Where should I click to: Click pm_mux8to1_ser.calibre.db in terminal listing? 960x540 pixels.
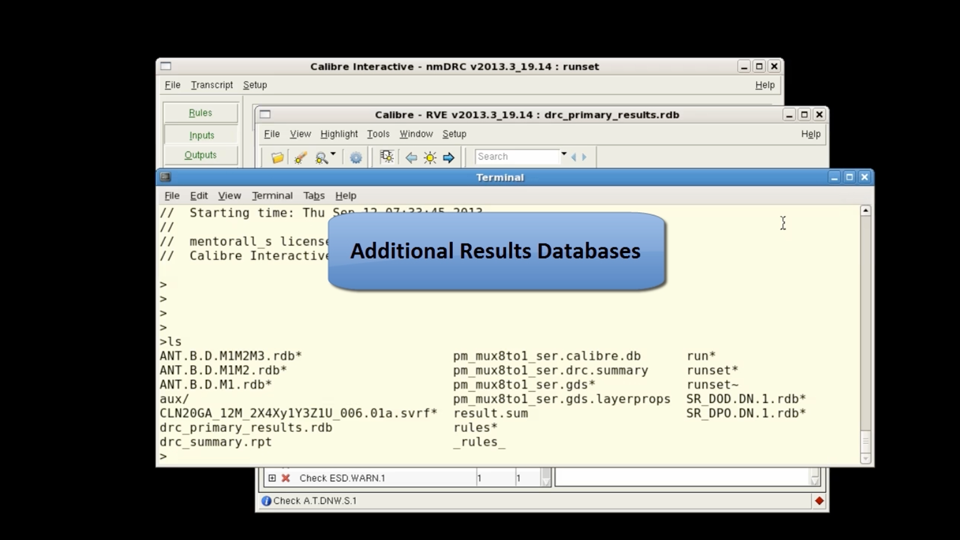tap(547, 356)
